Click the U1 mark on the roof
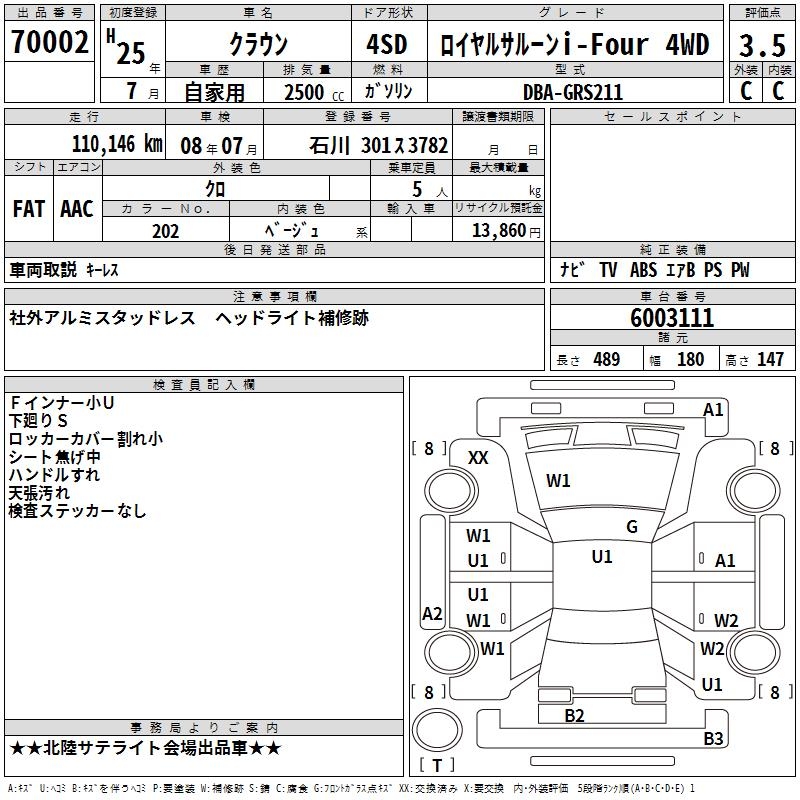 point(601,557)
